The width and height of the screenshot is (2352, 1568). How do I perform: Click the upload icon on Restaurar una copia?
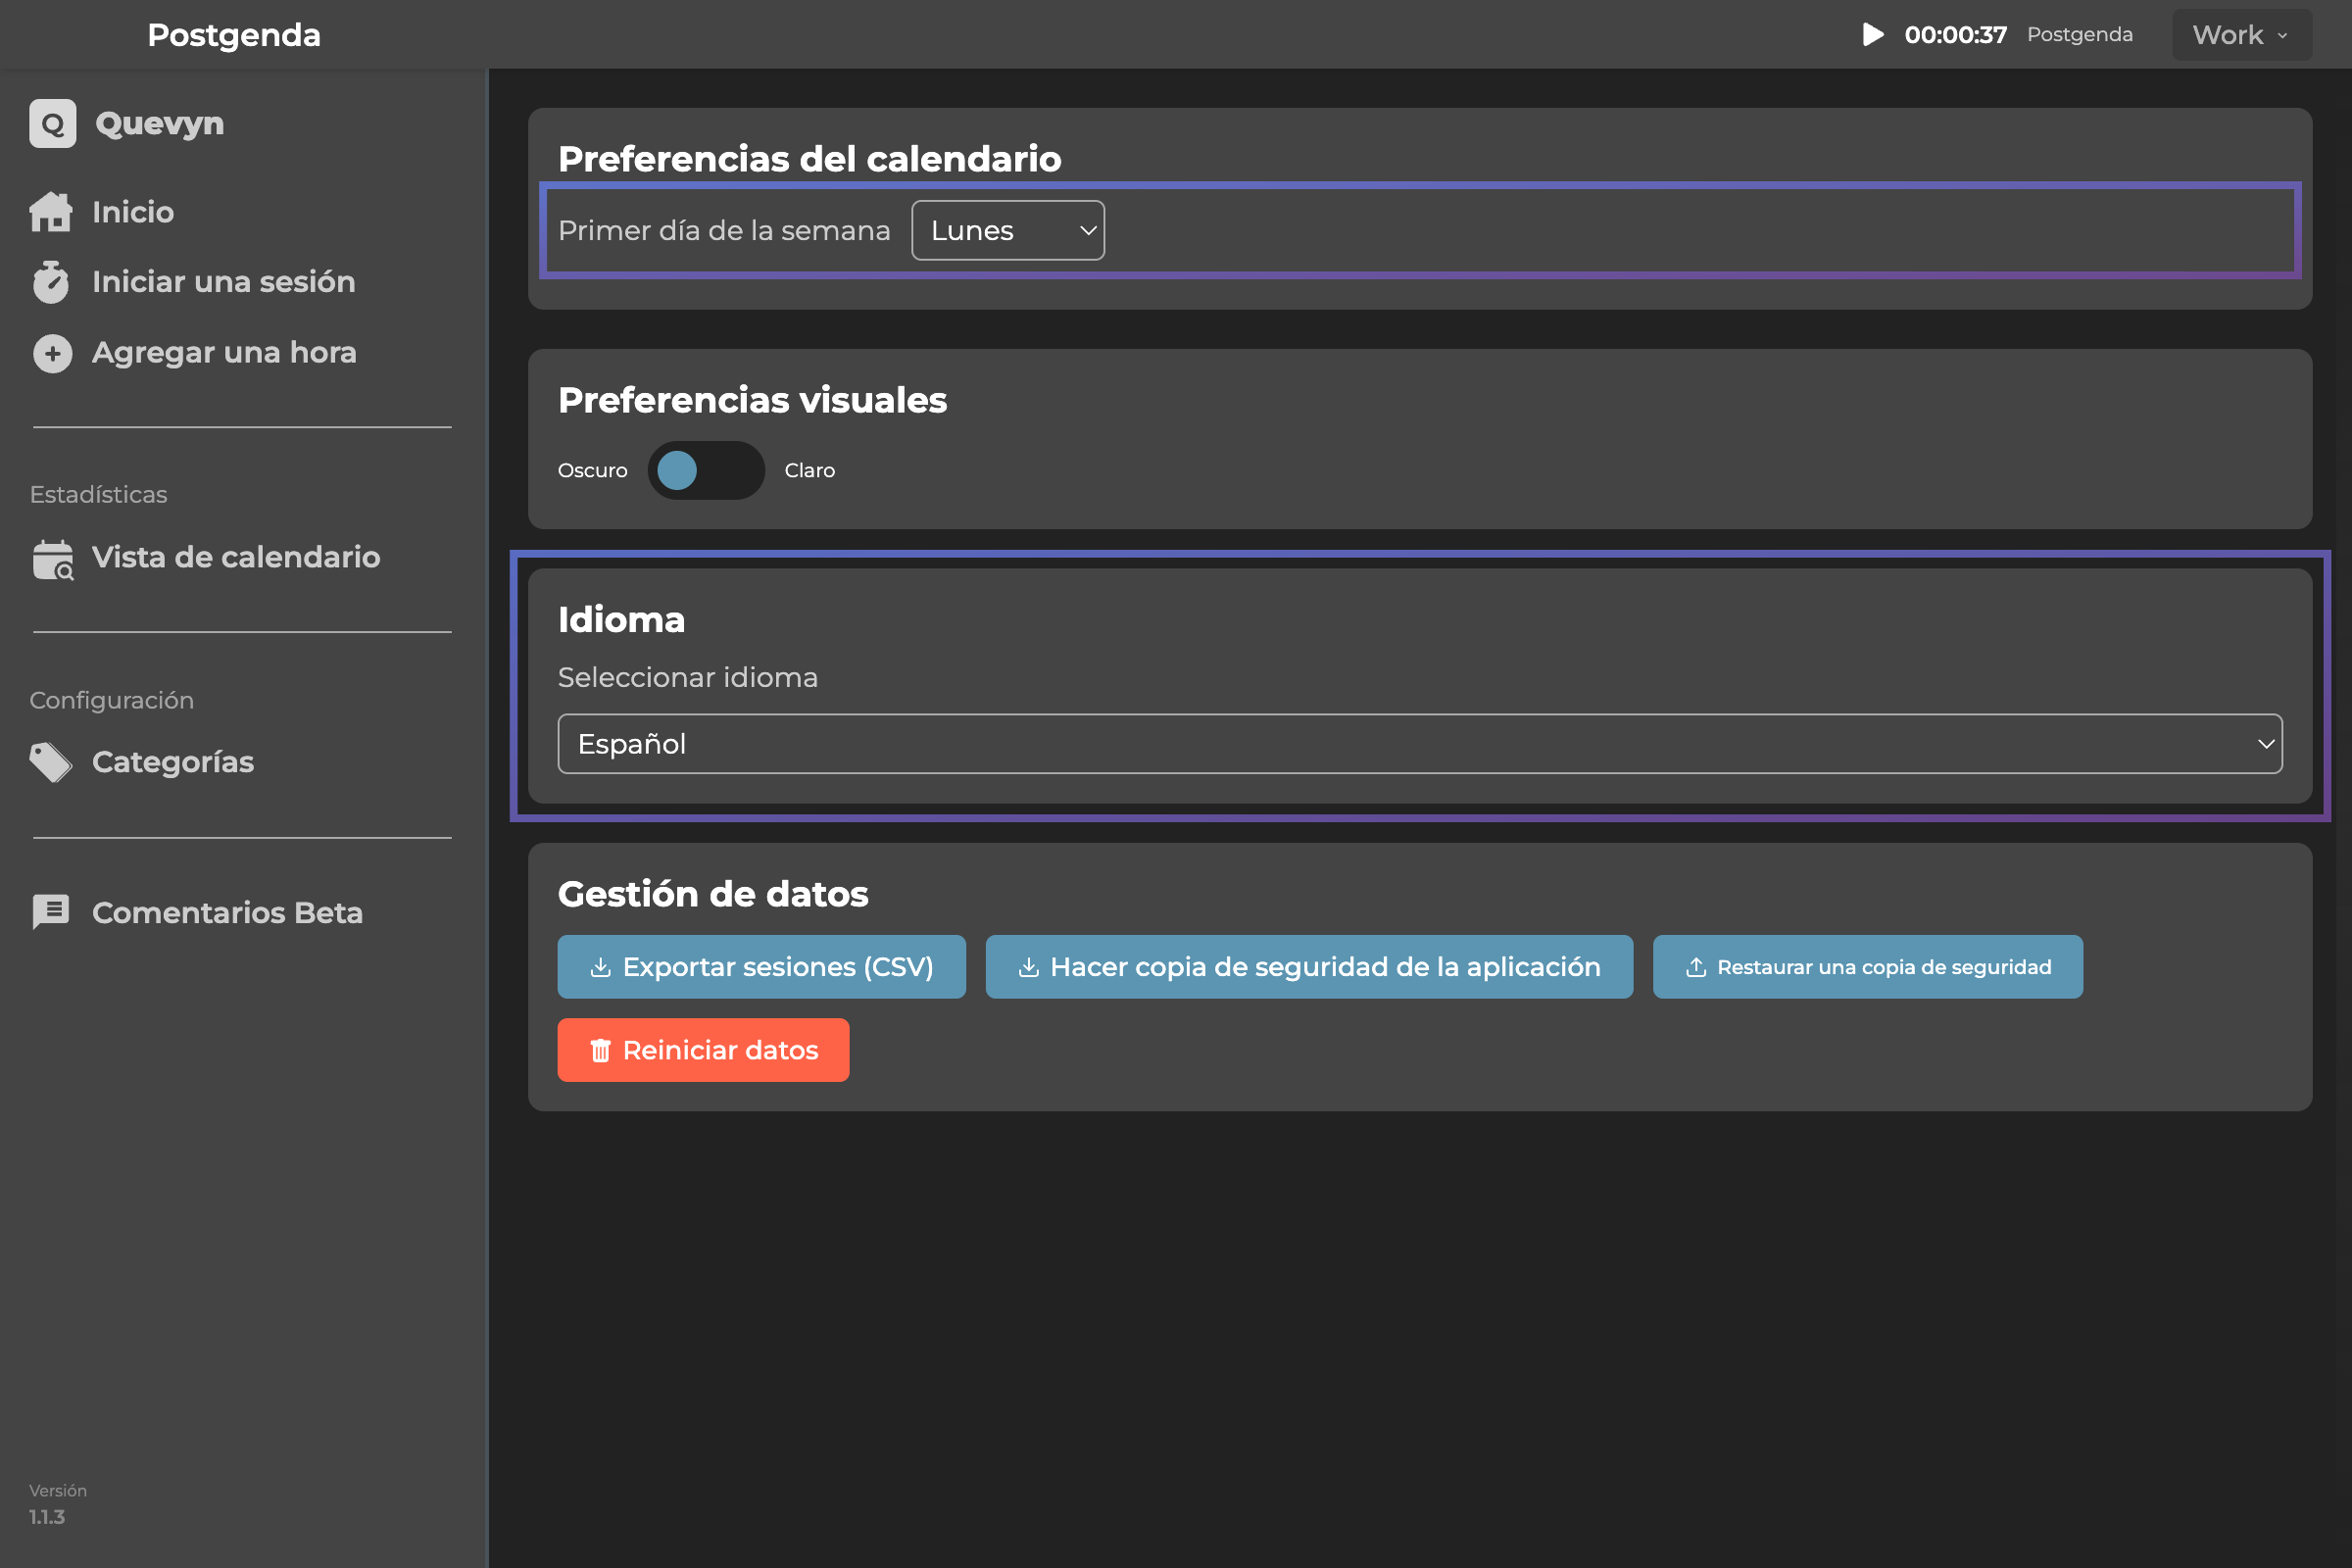point(1696,967)
